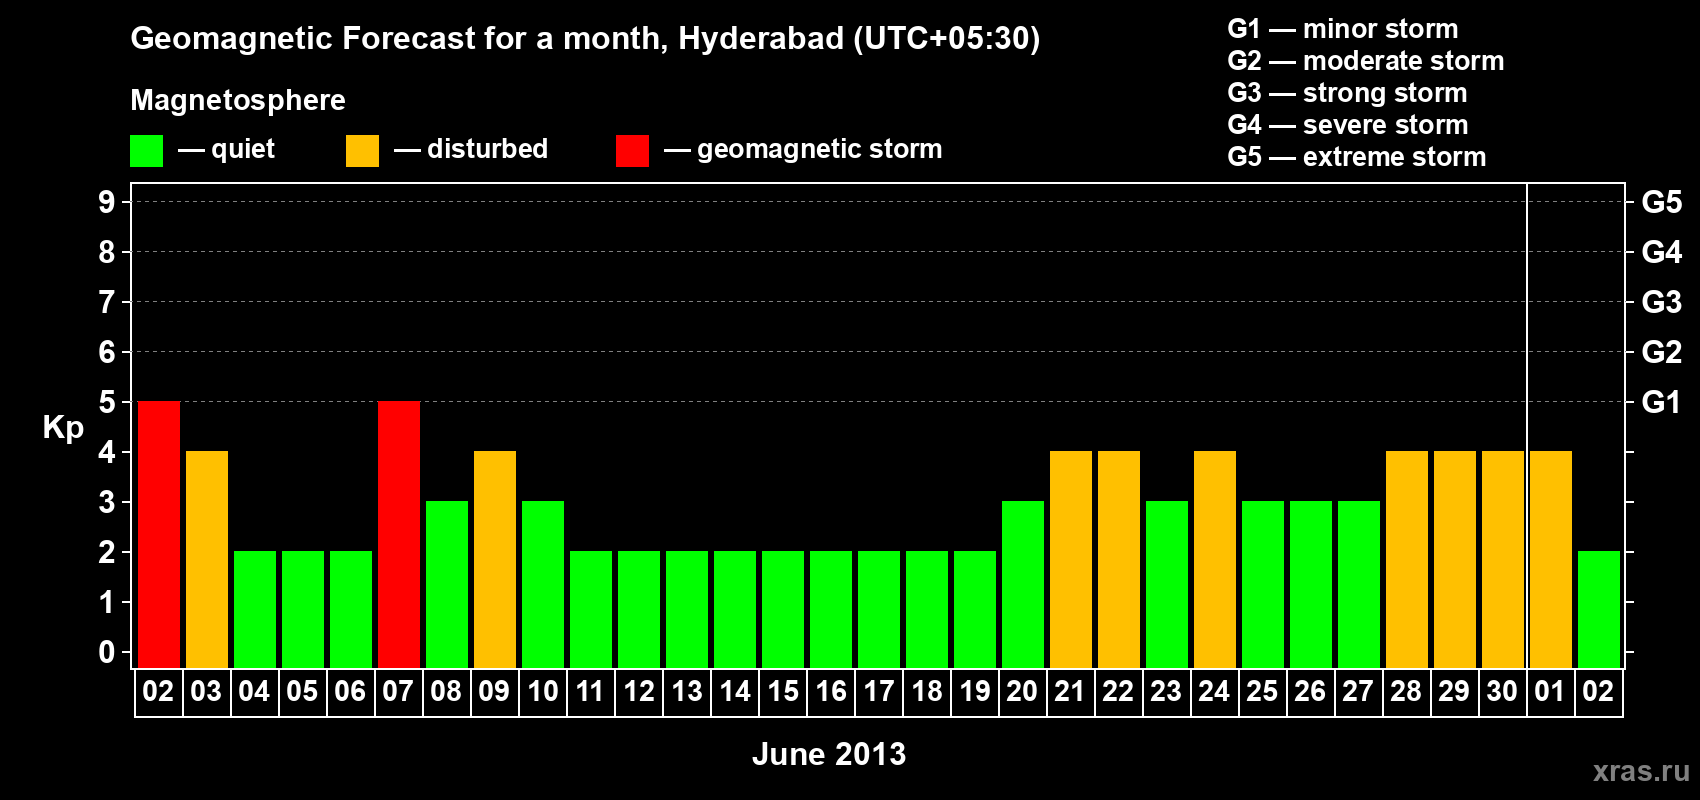Click the G2 moderate storm legend line

point(1366,61)
